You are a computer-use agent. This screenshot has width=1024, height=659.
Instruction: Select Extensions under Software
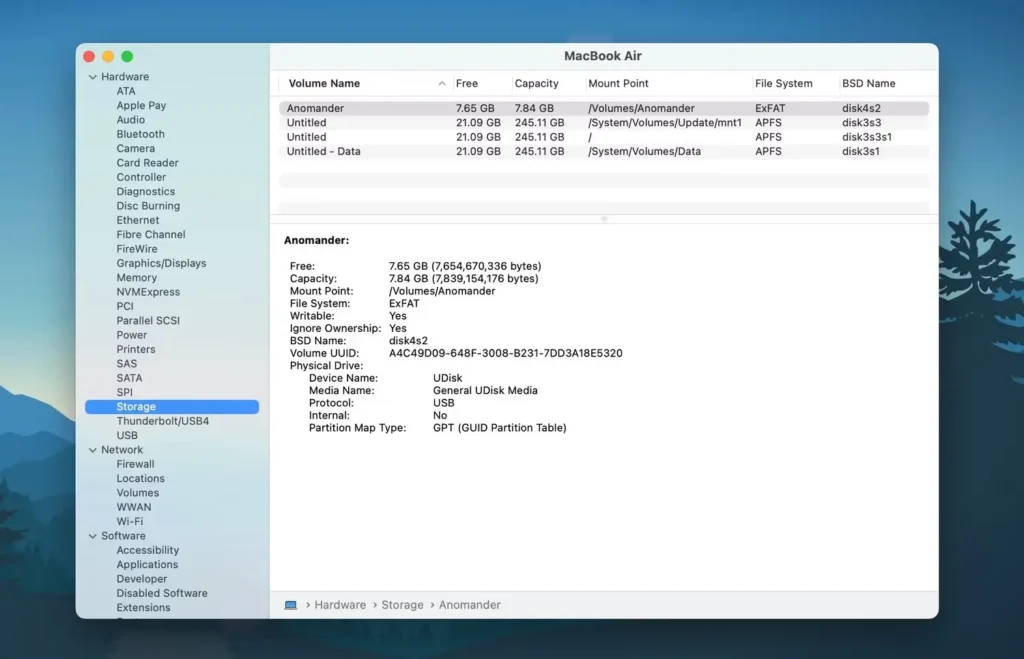(144, 609)
